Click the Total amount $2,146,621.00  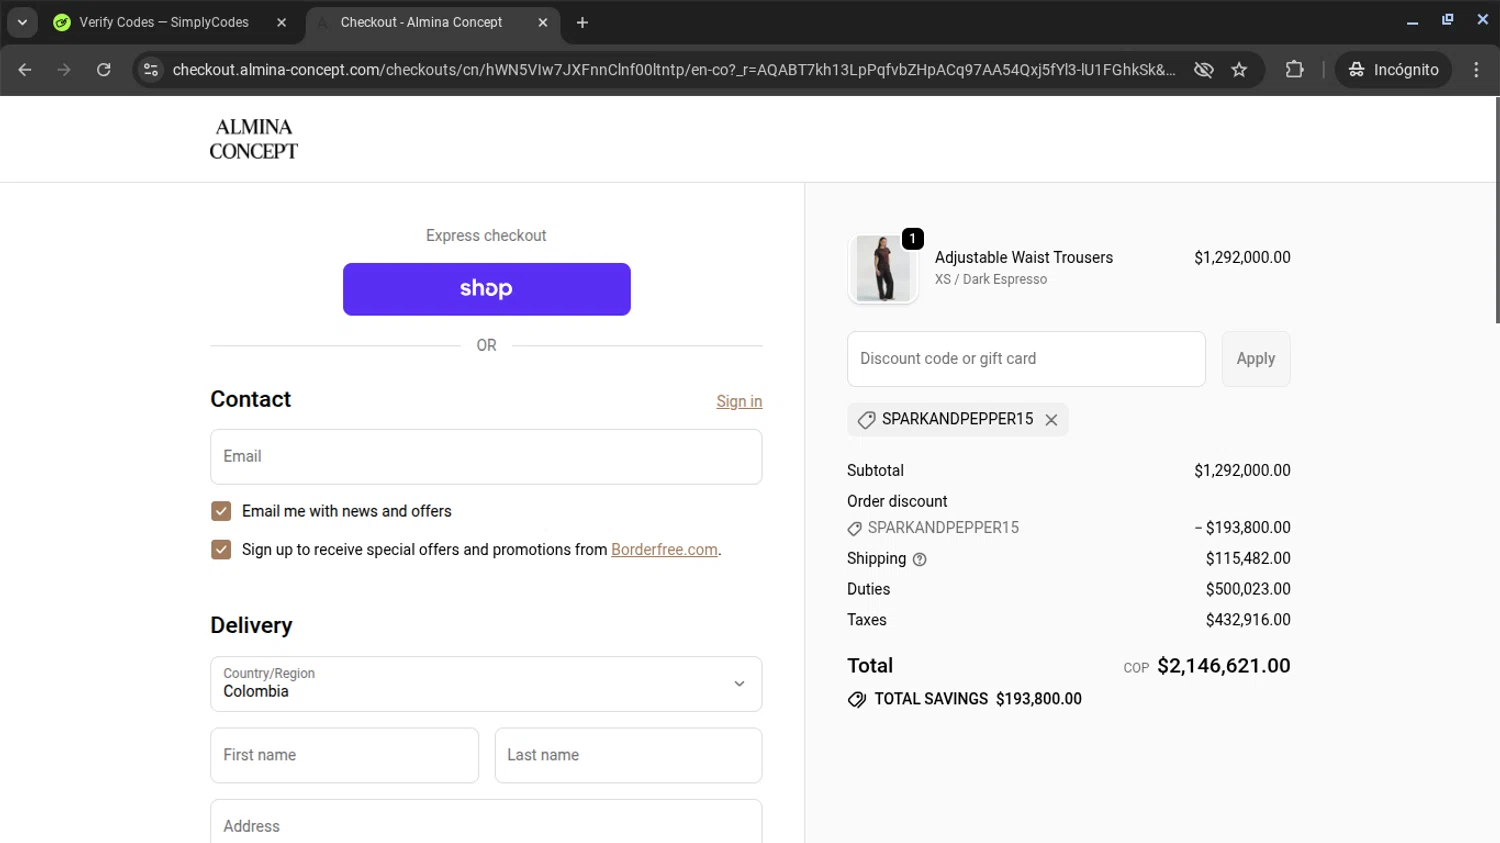[1223, 666]
